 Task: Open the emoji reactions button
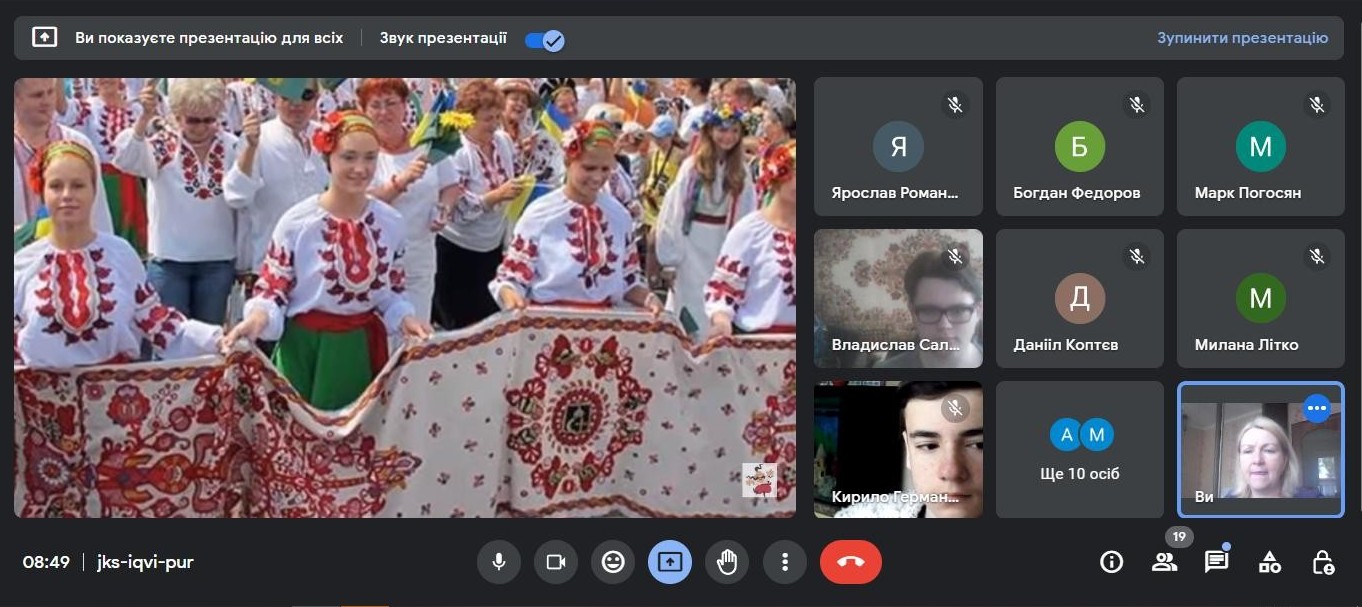pyautogui.click(x=613, y=562)
